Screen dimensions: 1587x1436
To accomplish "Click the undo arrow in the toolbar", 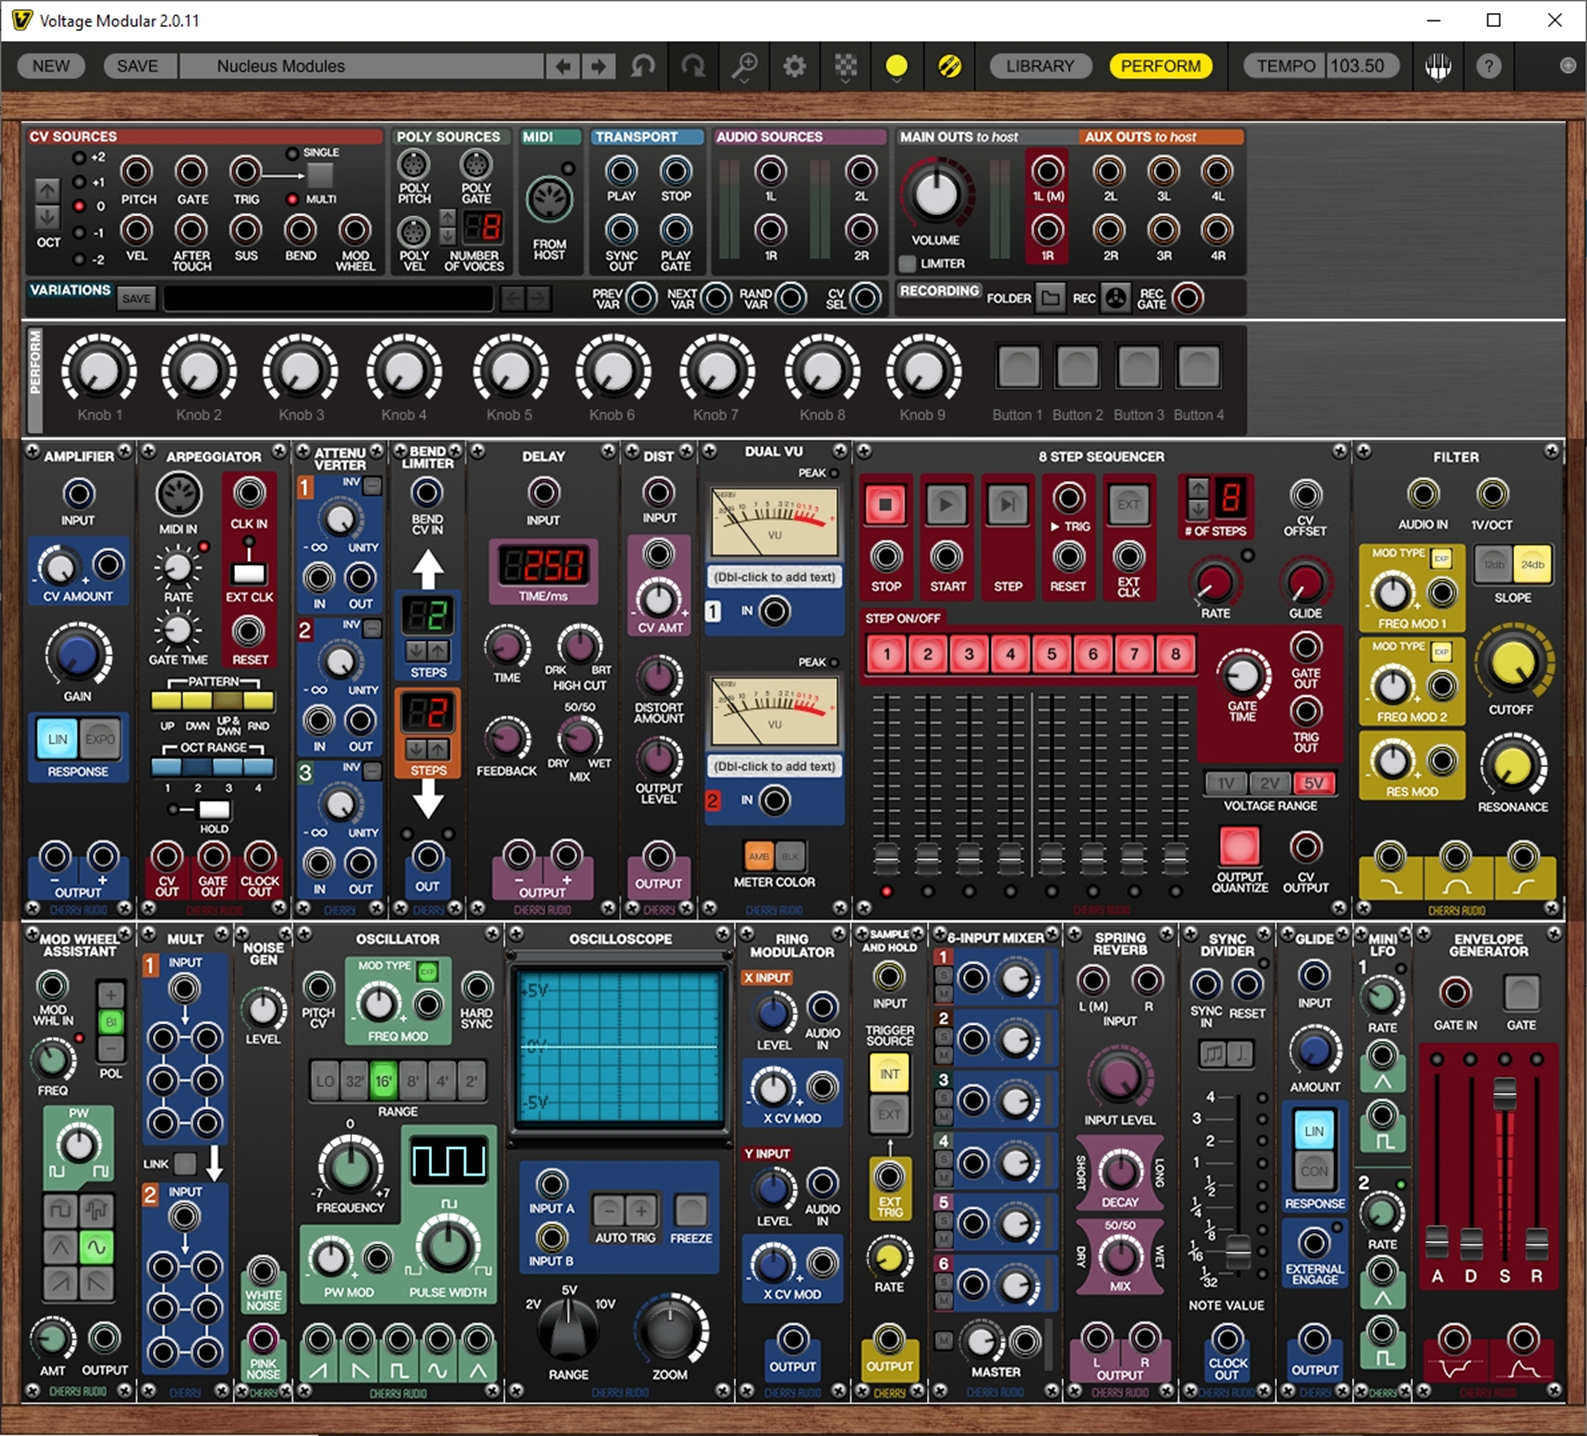I will point(643,66).
